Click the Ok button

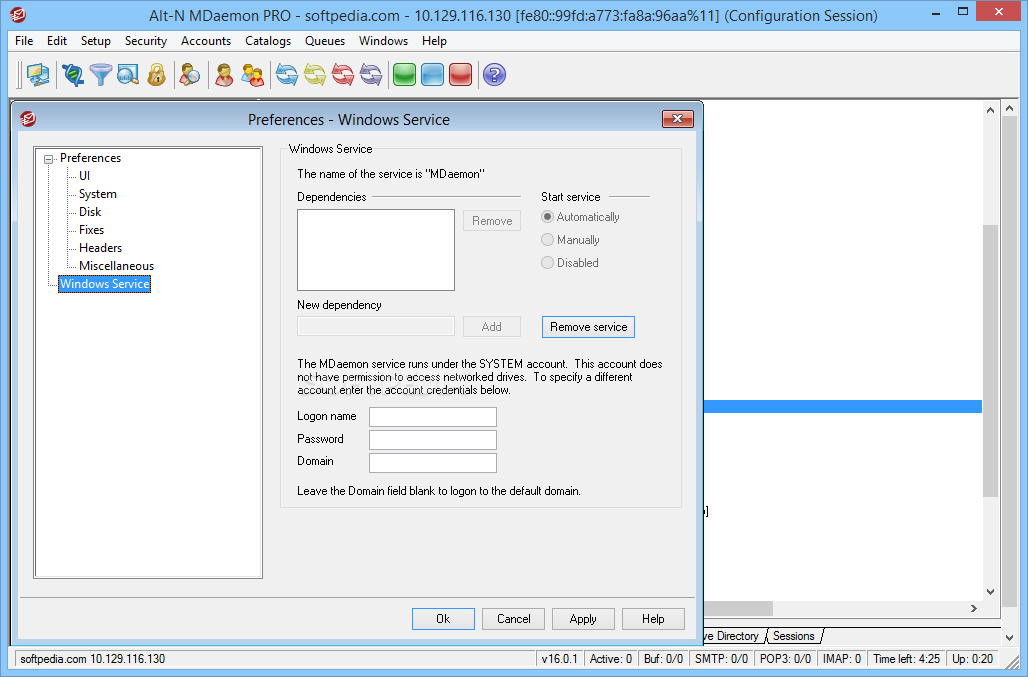pyautogui.click(x=443, y=619)
